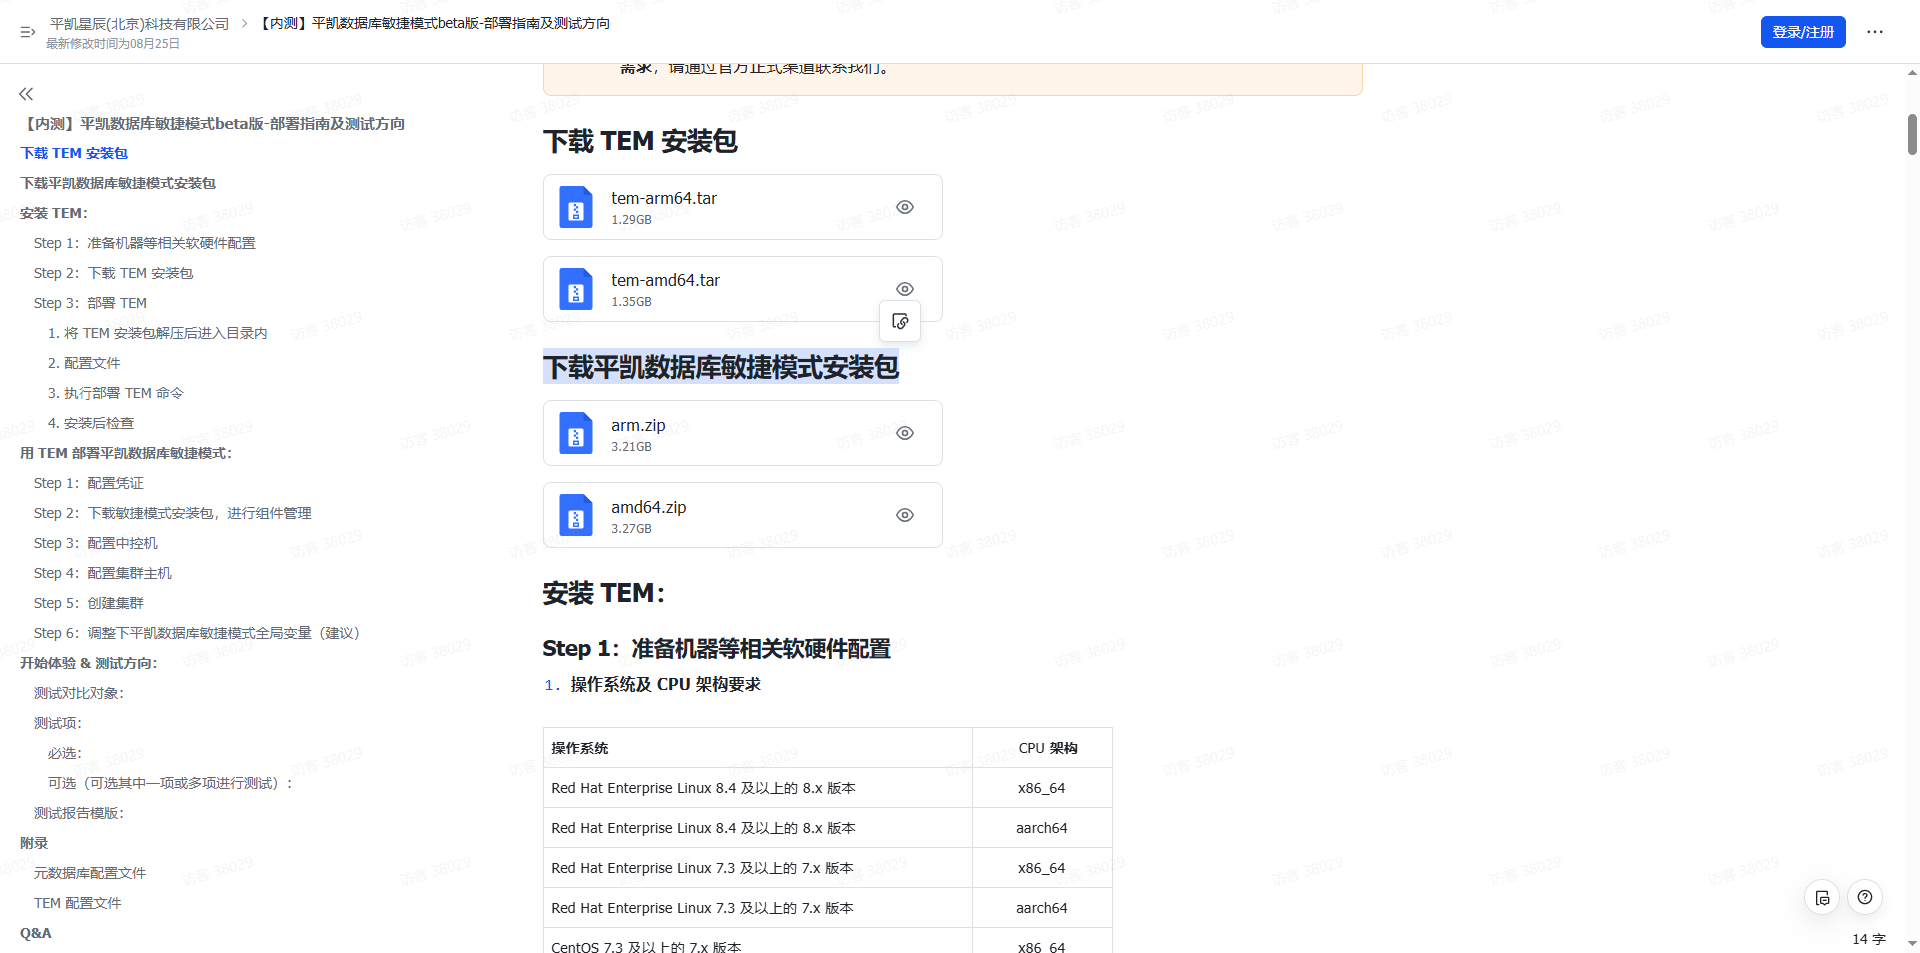Image resolution: width=1920 pixels, height=953 pixels.
Task: Preview tem-arm64.tar using the eye icon
Action: pyautogui.click(x=904, y=207)
